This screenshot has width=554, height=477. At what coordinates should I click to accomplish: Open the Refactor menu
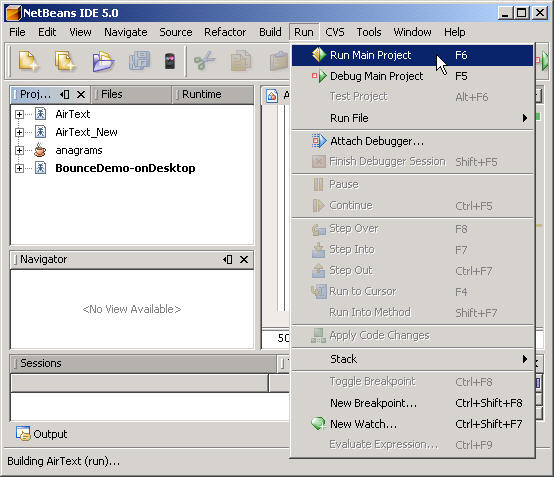225,32
